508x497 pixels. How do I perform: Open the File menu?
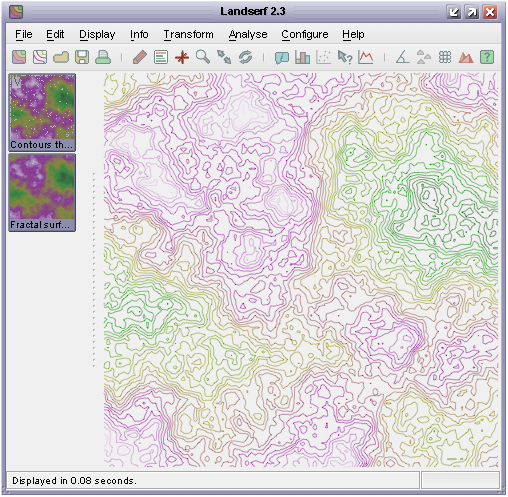click(24, 34)
